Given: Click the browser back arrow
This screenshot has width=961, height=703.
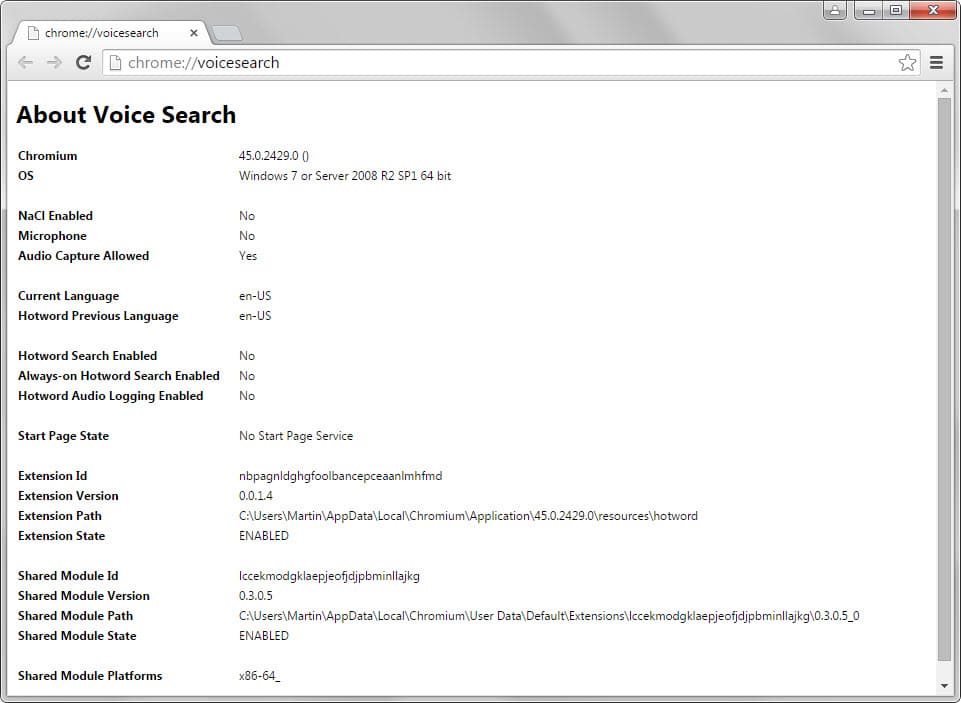Looking at the screenshot, I should [x=26, y=63].
